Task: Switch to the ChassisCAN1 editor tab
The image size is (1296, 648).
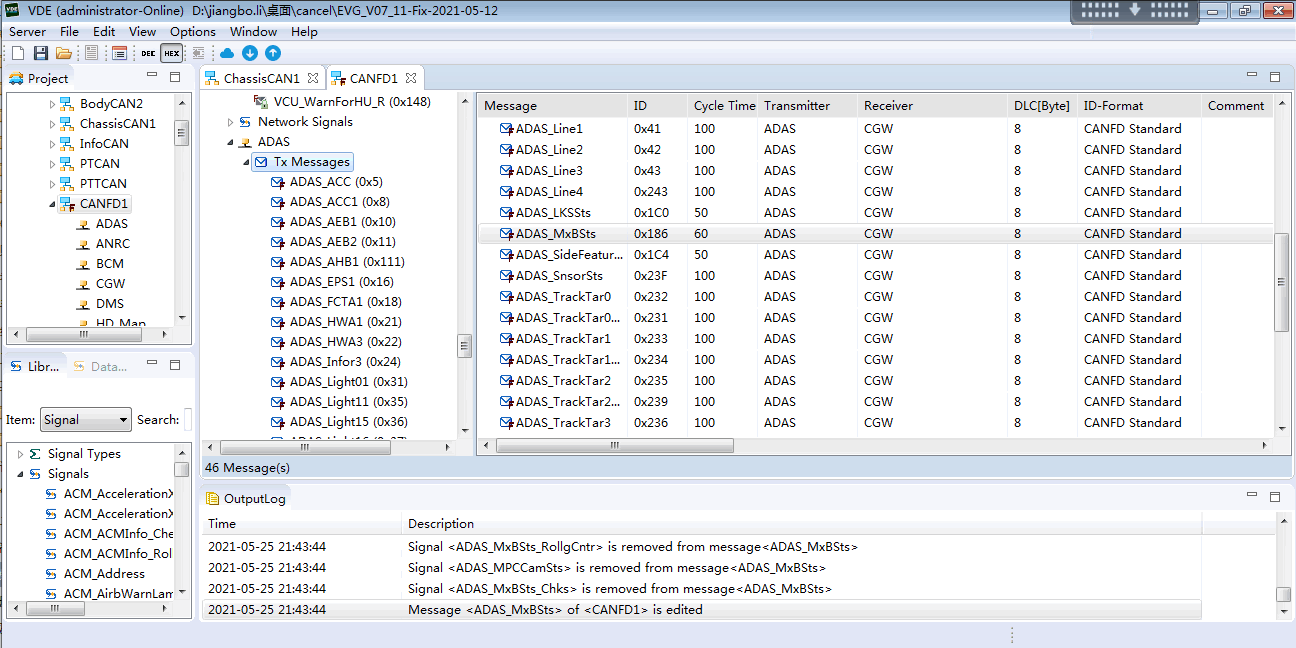Action: (x=261, y=78)
